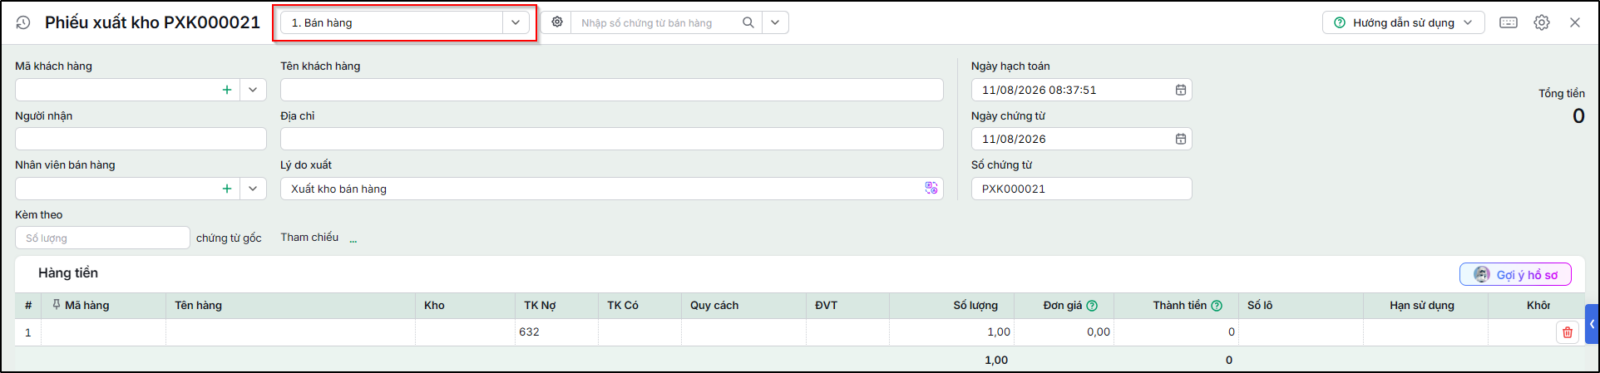Click Gợi ý hồ sơ button
This screenshot has width=1600, height=373.
pos(1515,274)
